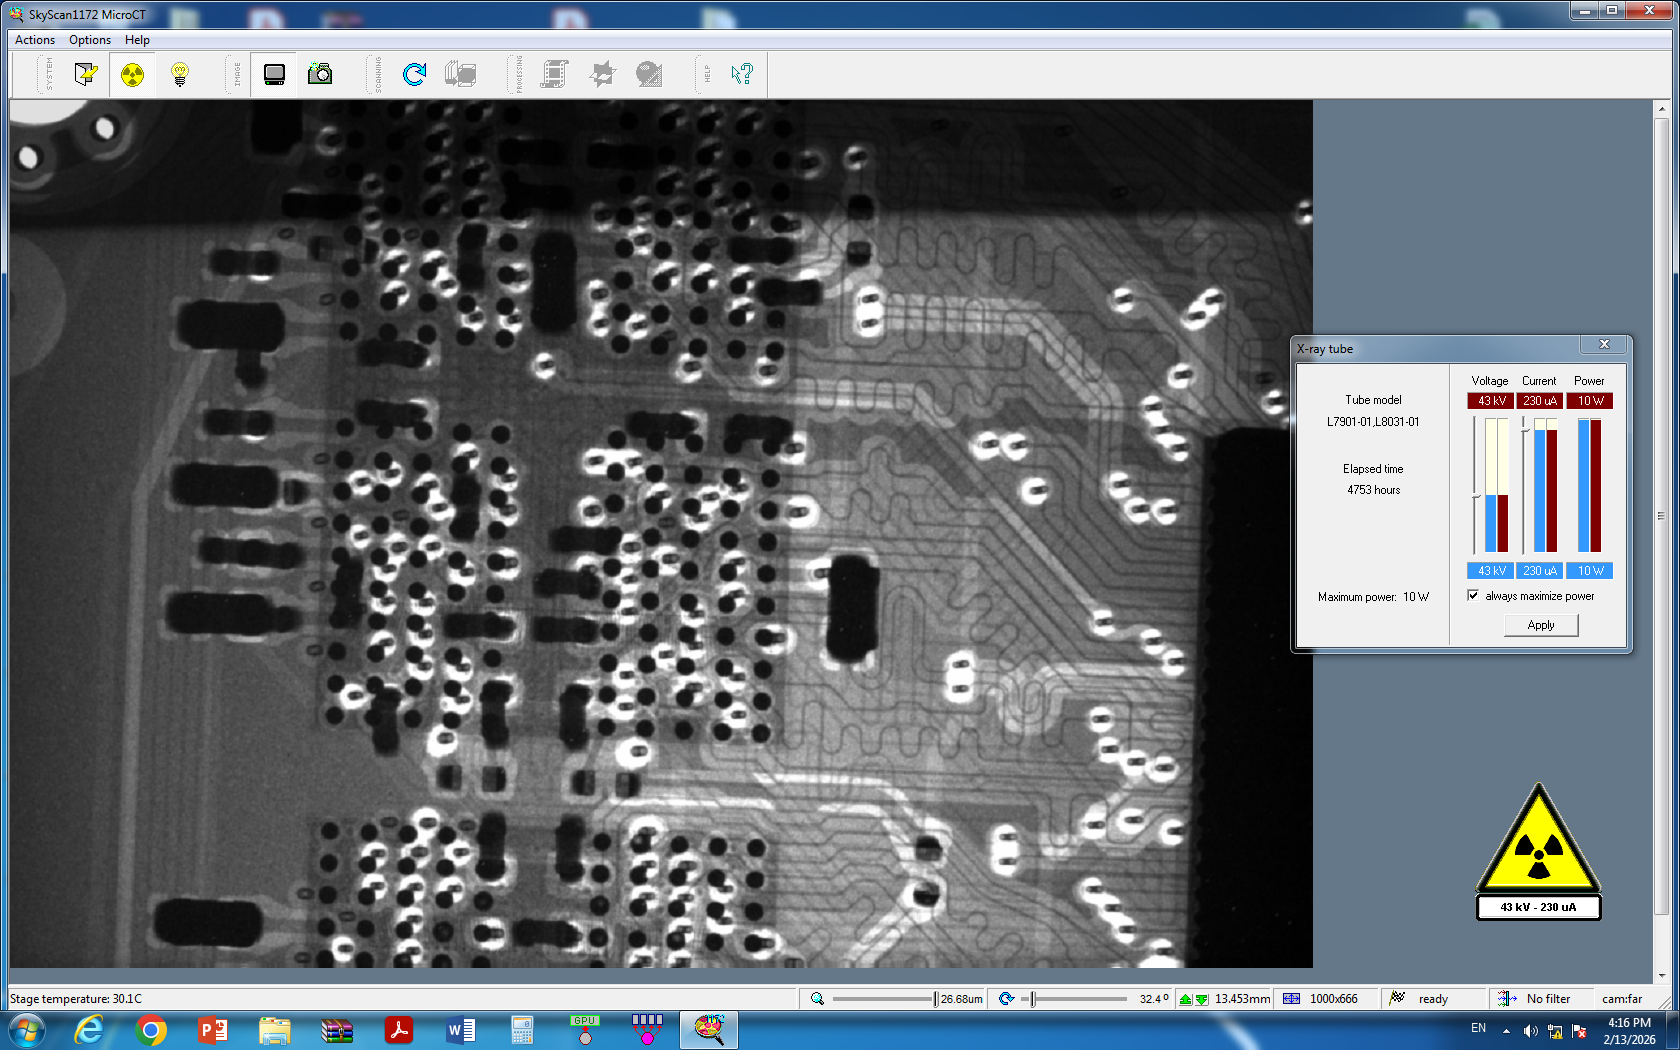Viewport: 1680px width, 1050px height.
Task: Click the open door system icon
Action: tap(86, 74)
